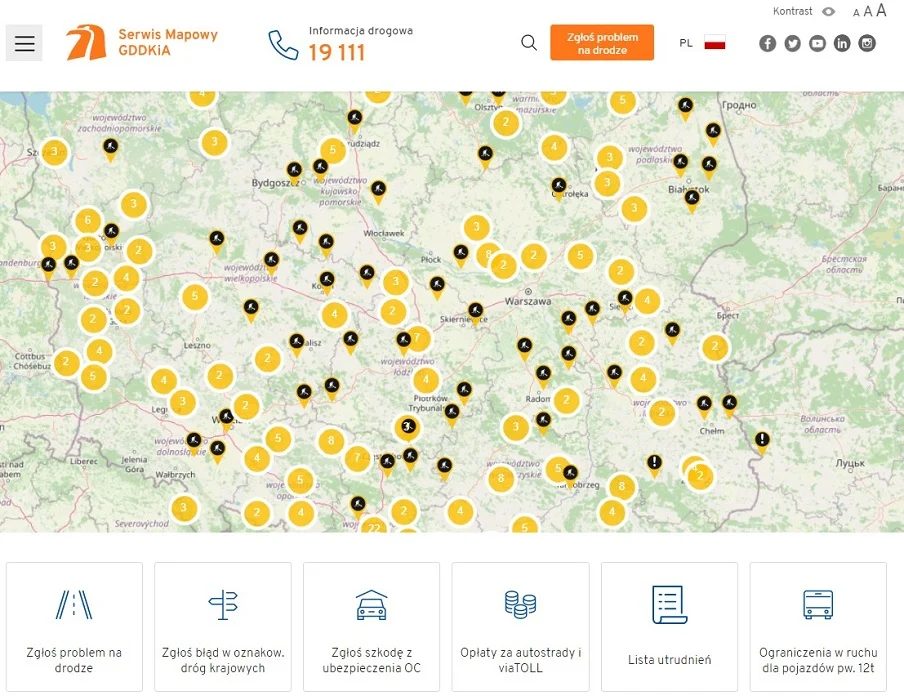Select the coins icon above Opłaty za autostrady
904x700 pixels.
point(520,604)
